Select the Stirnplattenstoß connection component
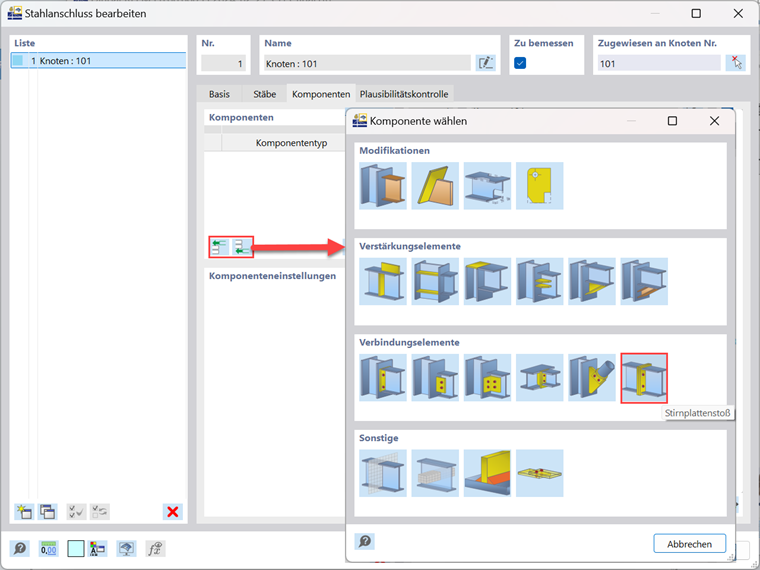Screen dimensions: 760x570 point(644,378)
